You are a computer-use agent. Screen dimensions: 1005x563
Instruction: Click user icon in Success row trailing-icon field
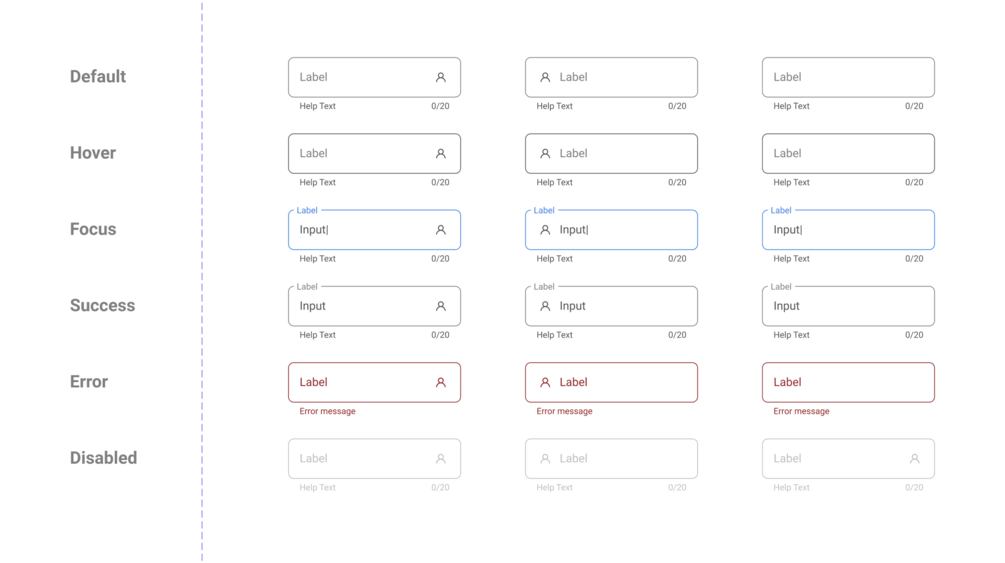pyautogui.click(x=440, y=306)
